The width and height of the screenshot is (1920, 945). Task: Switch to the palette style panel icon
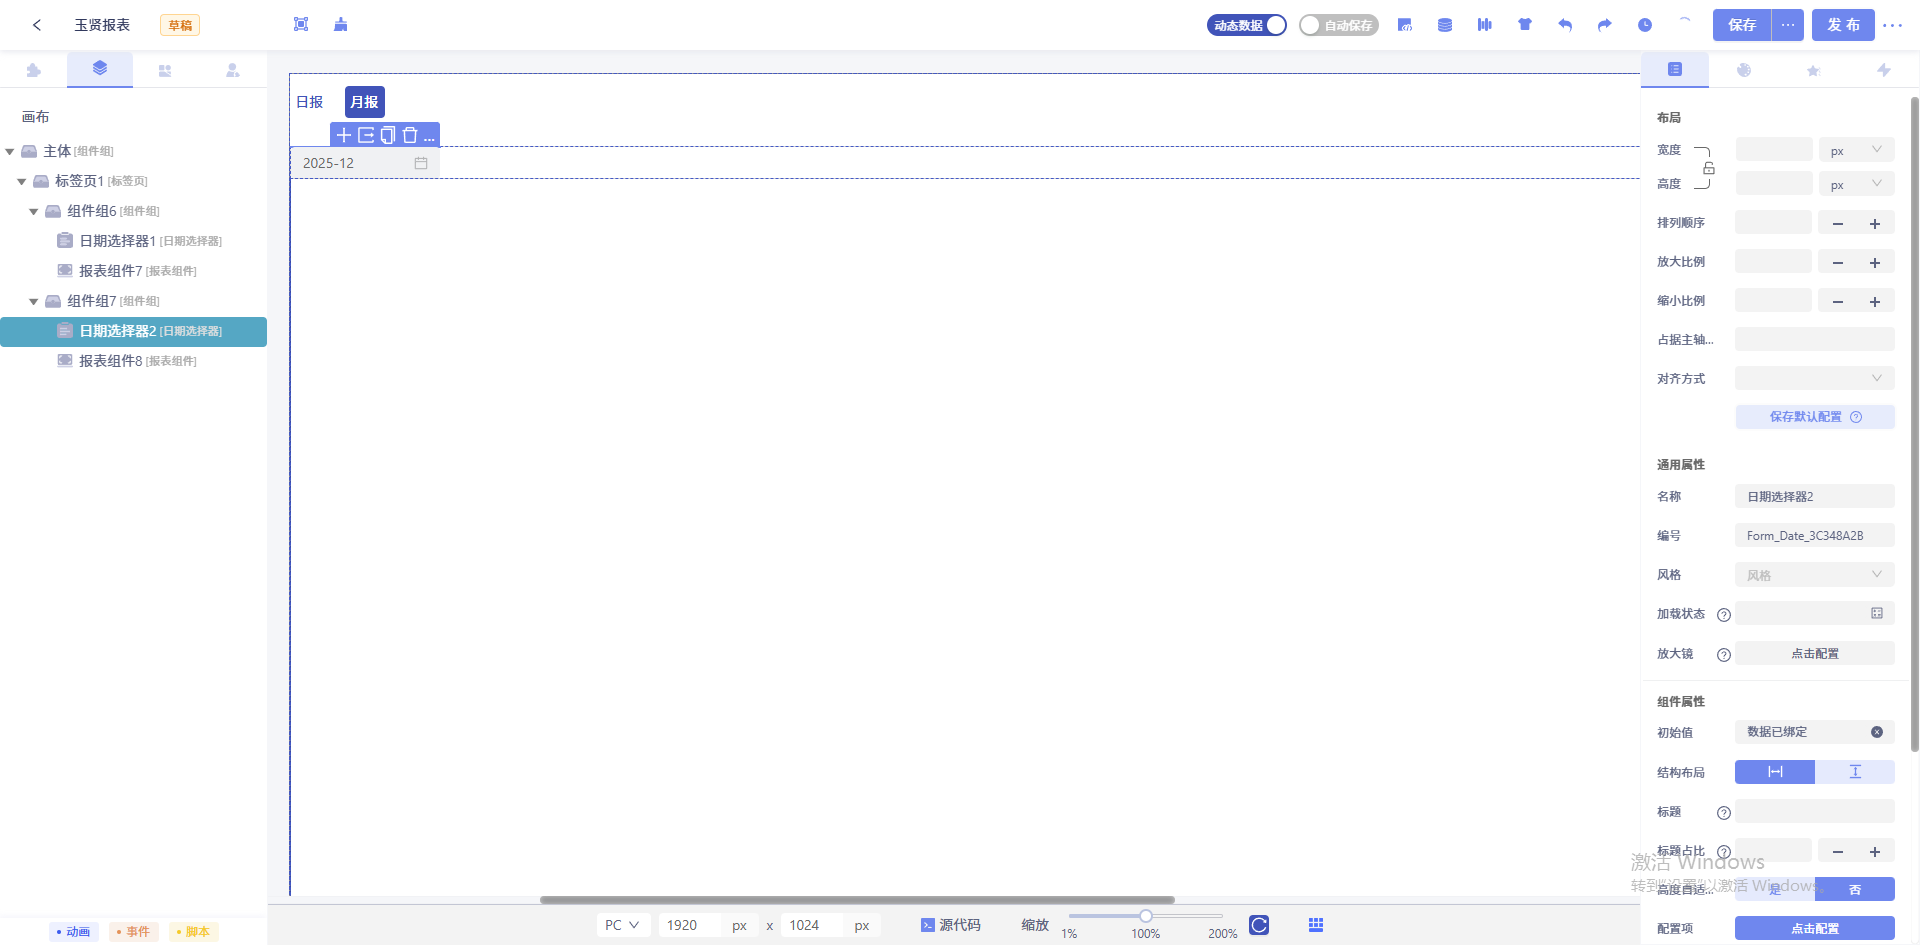(1744, 70)
